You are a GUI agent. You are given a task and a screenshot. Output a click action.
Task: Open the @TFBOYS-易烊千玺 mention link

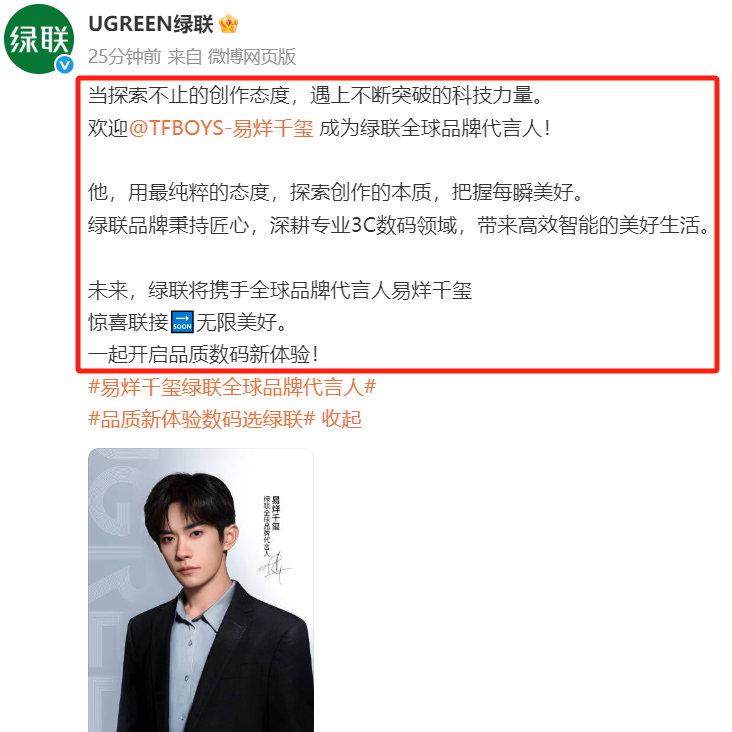coord(221,128)
